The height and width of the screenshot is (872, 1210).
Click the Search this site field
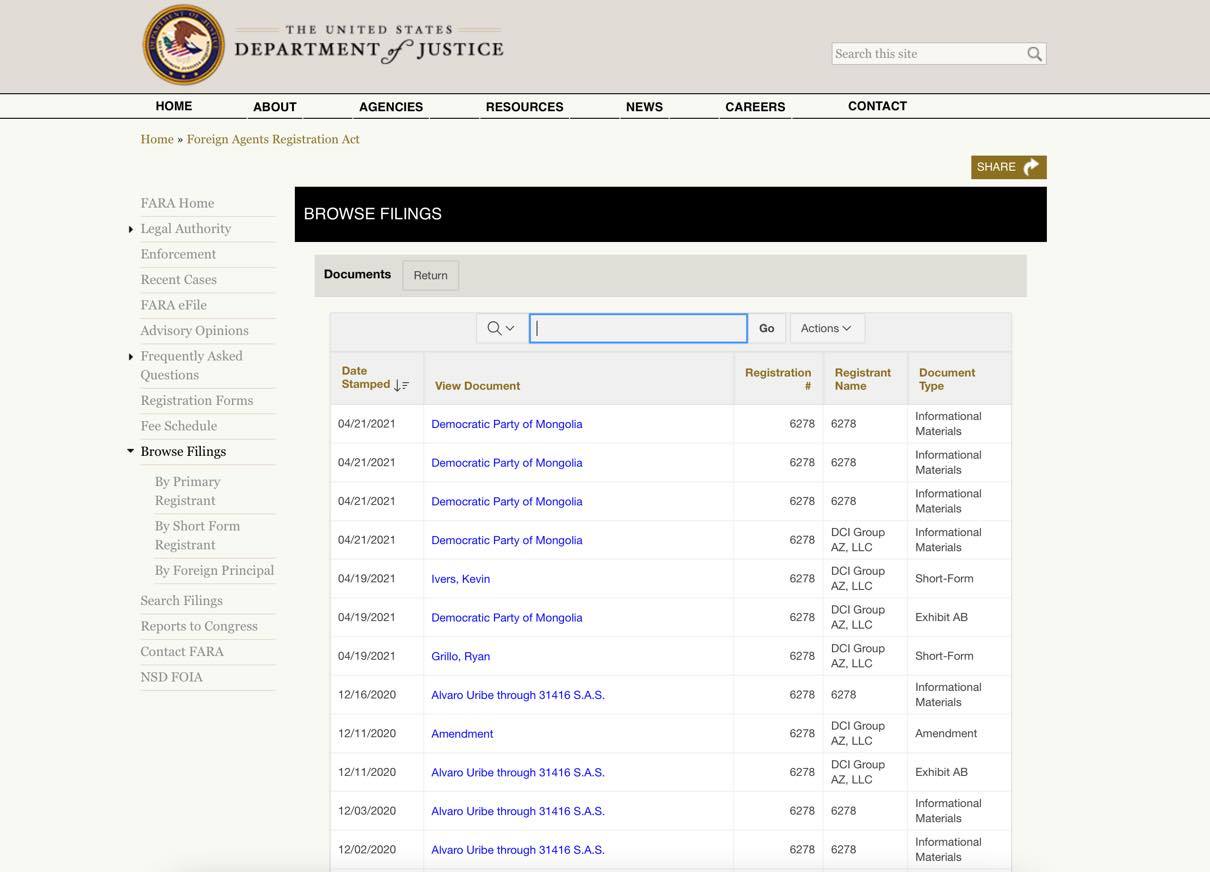927,54
